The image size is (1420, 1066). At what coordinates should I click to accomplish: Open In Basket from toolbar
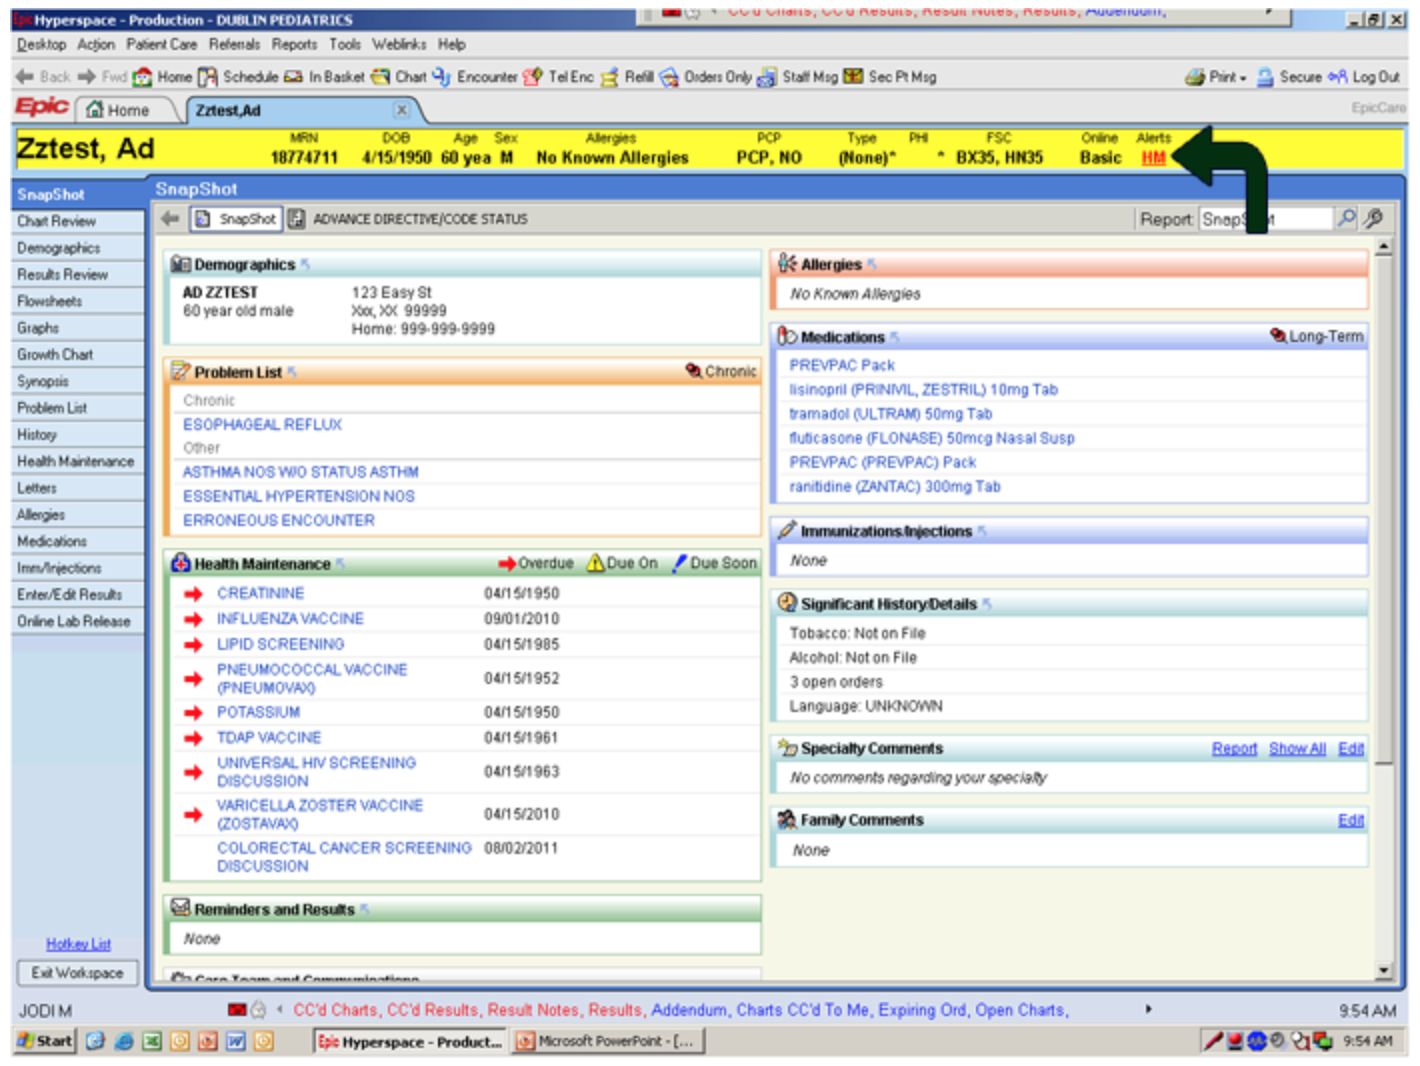(324, 77)
